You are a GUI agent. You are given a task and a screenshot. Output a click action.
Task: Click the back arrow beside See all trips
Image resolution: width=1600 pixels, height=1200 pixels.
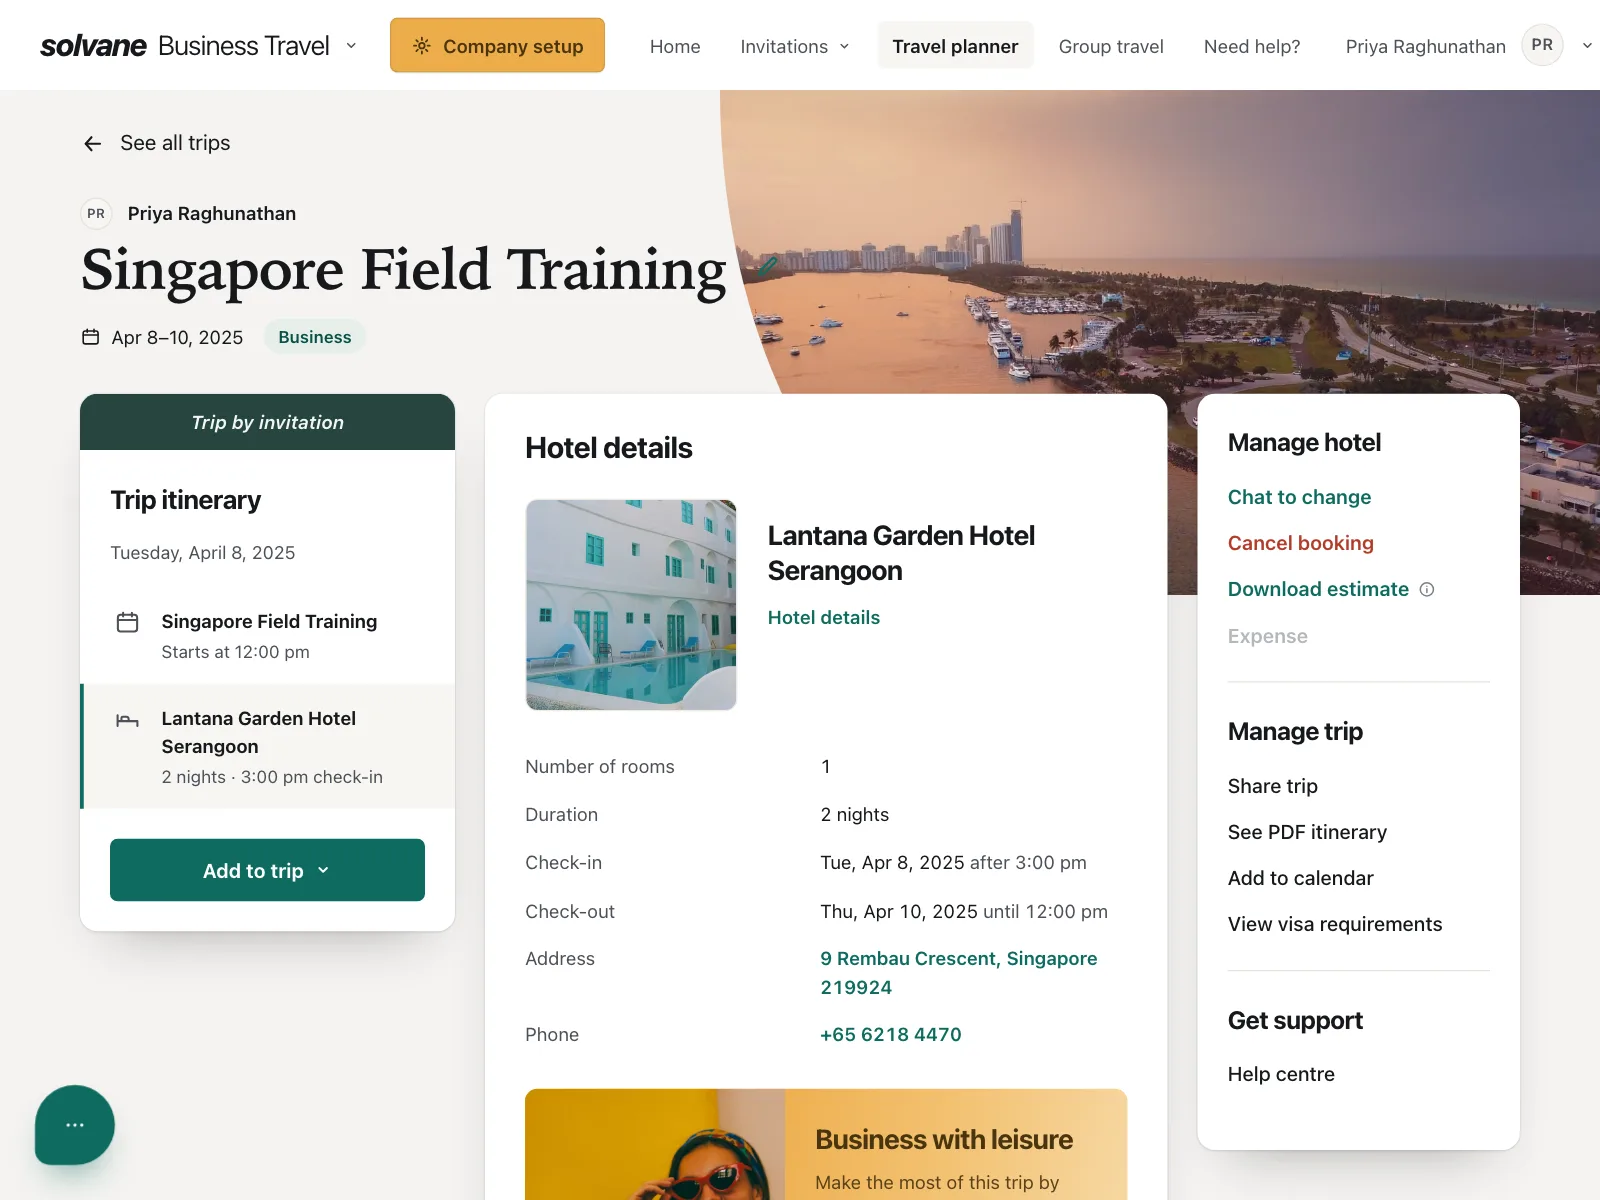coord(93,144)
